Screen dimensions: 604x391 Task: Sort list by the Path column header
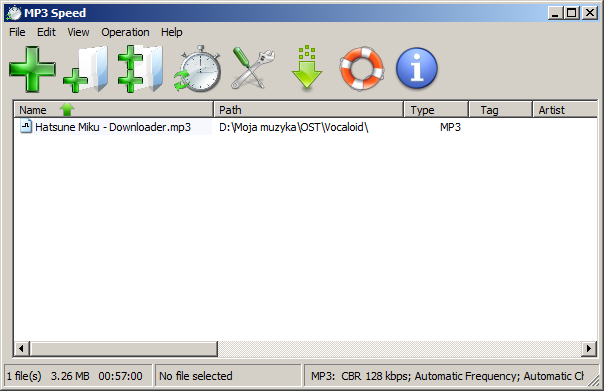308,110
